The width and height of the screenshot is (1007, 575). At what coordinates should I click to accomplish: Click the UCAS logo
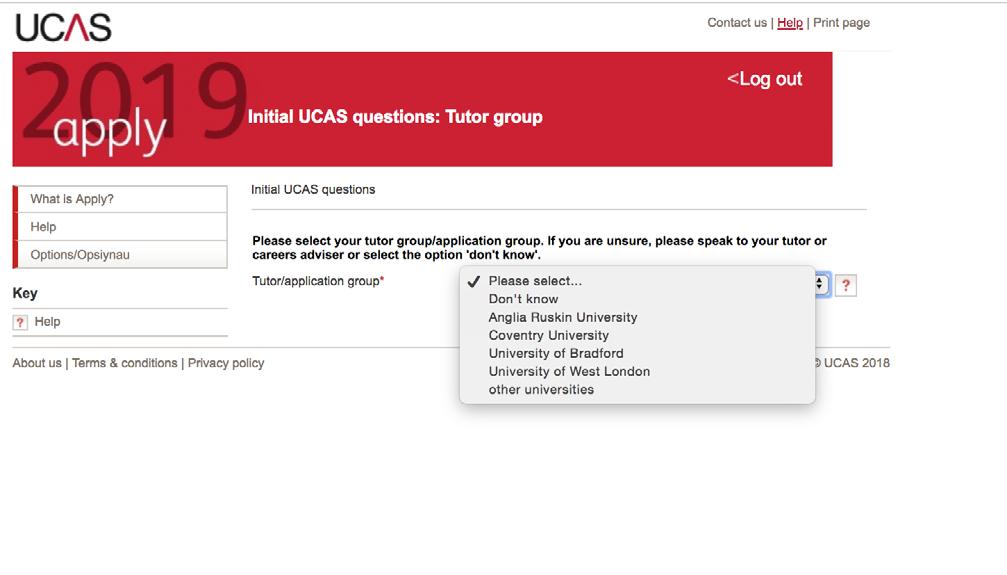64,28
